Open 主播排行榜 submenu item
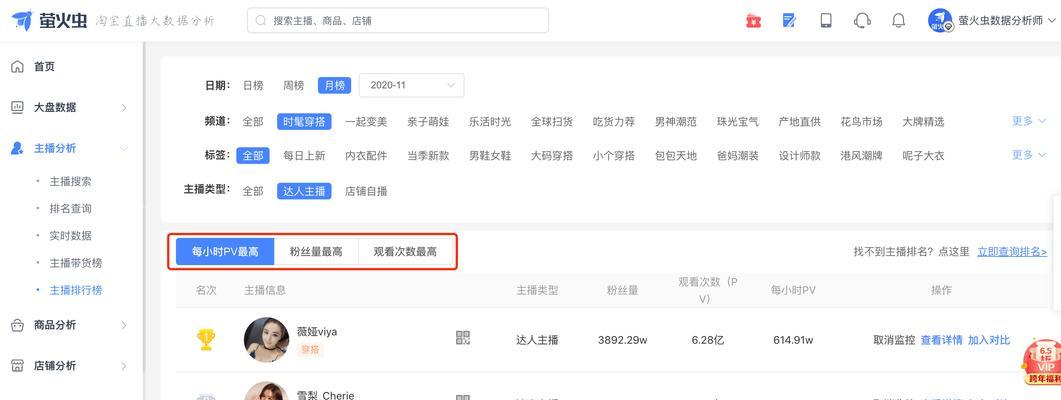The height and width of the screenshot is (400, 1061). 76,290
